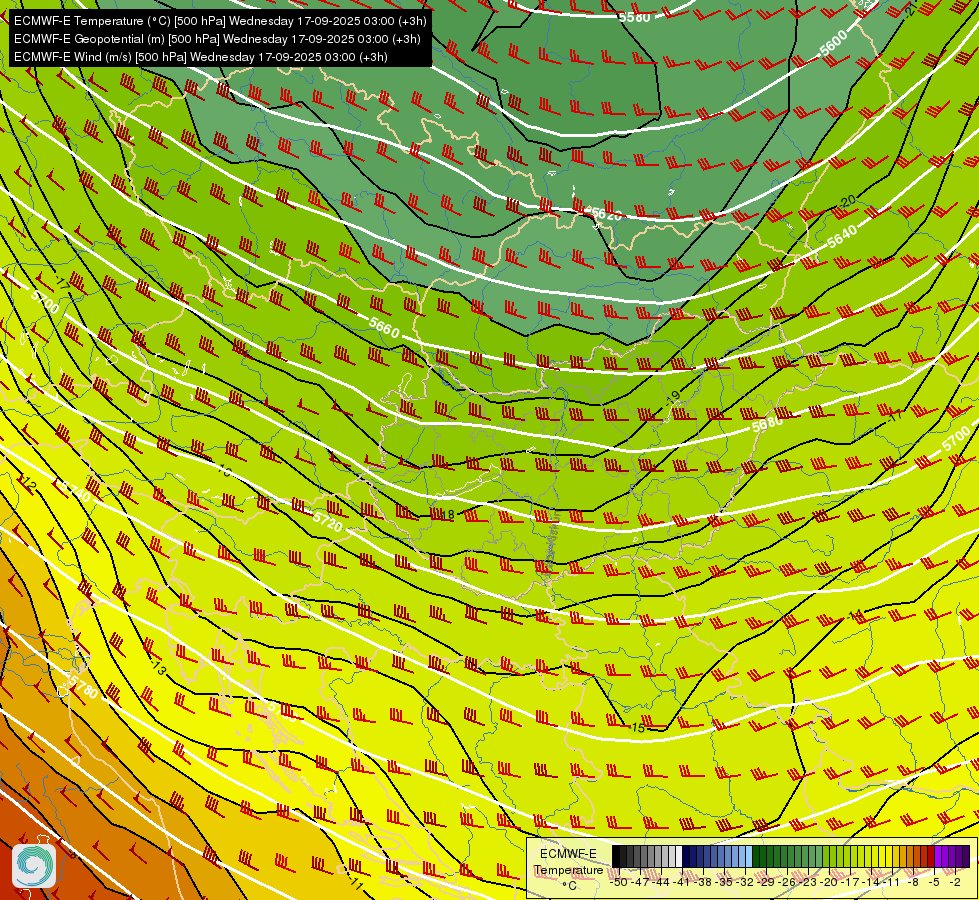
Task: Select the ECMWF-E Geopotential header line
Action: pyautogui.click(x=217, y=39)
